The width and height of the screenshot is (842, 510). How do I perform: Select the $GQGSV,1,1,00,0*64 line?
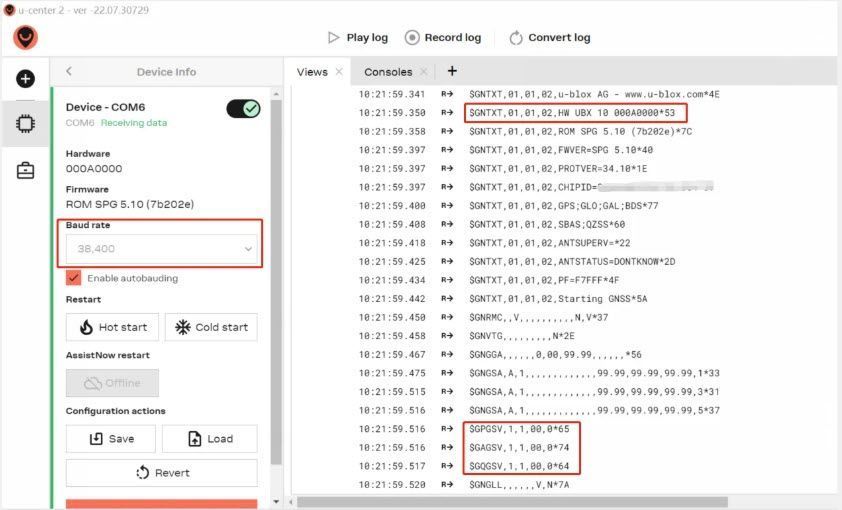(519, 466)
